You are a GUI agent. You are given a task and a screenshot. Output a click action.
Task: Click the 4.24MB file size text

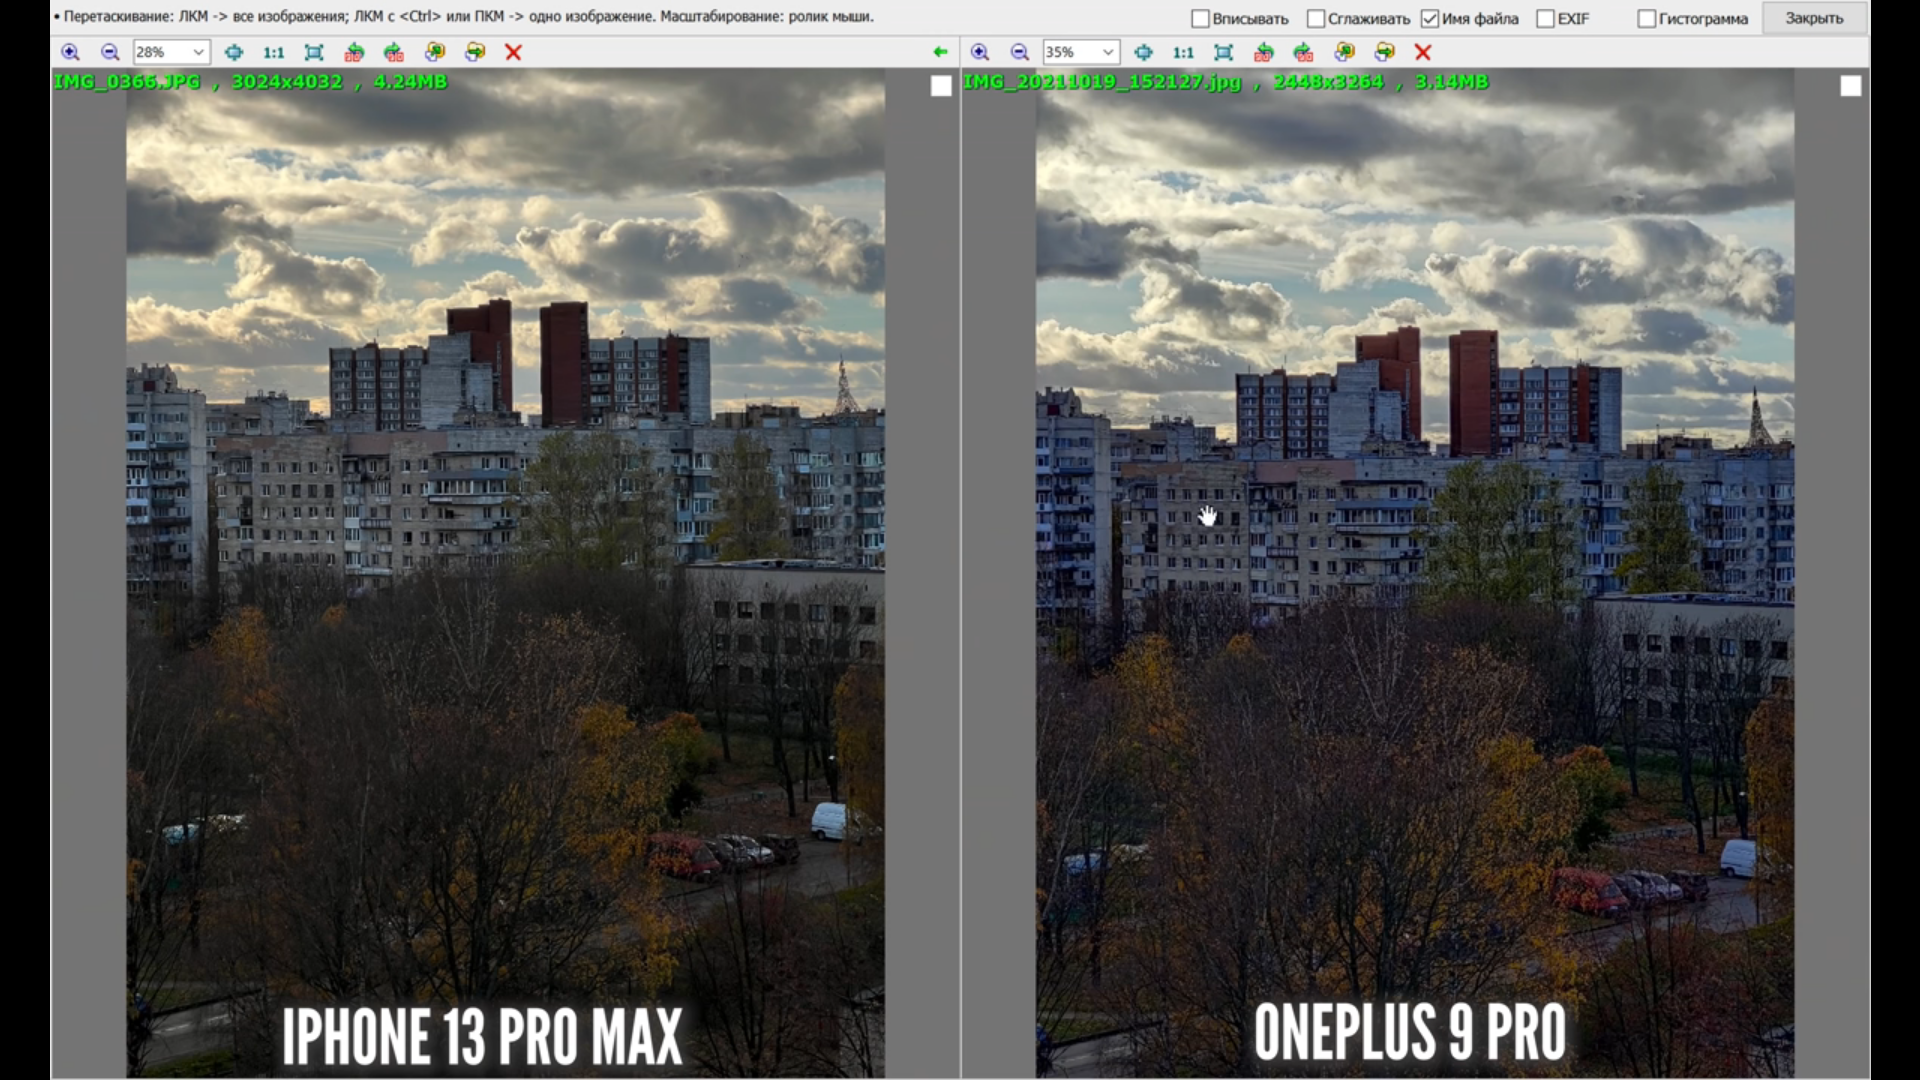pos(410,82)
